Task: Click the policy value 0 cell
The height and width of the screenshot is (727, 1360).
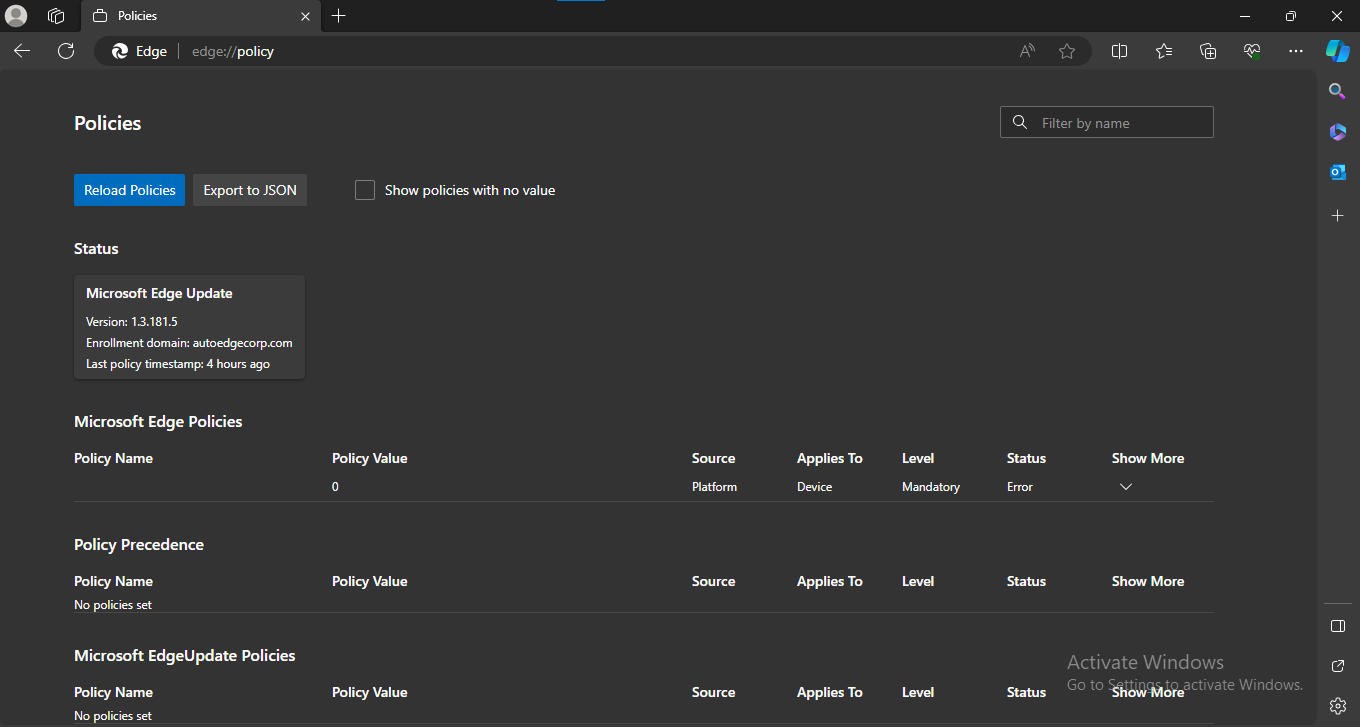Action: click(x=335, y=487)
